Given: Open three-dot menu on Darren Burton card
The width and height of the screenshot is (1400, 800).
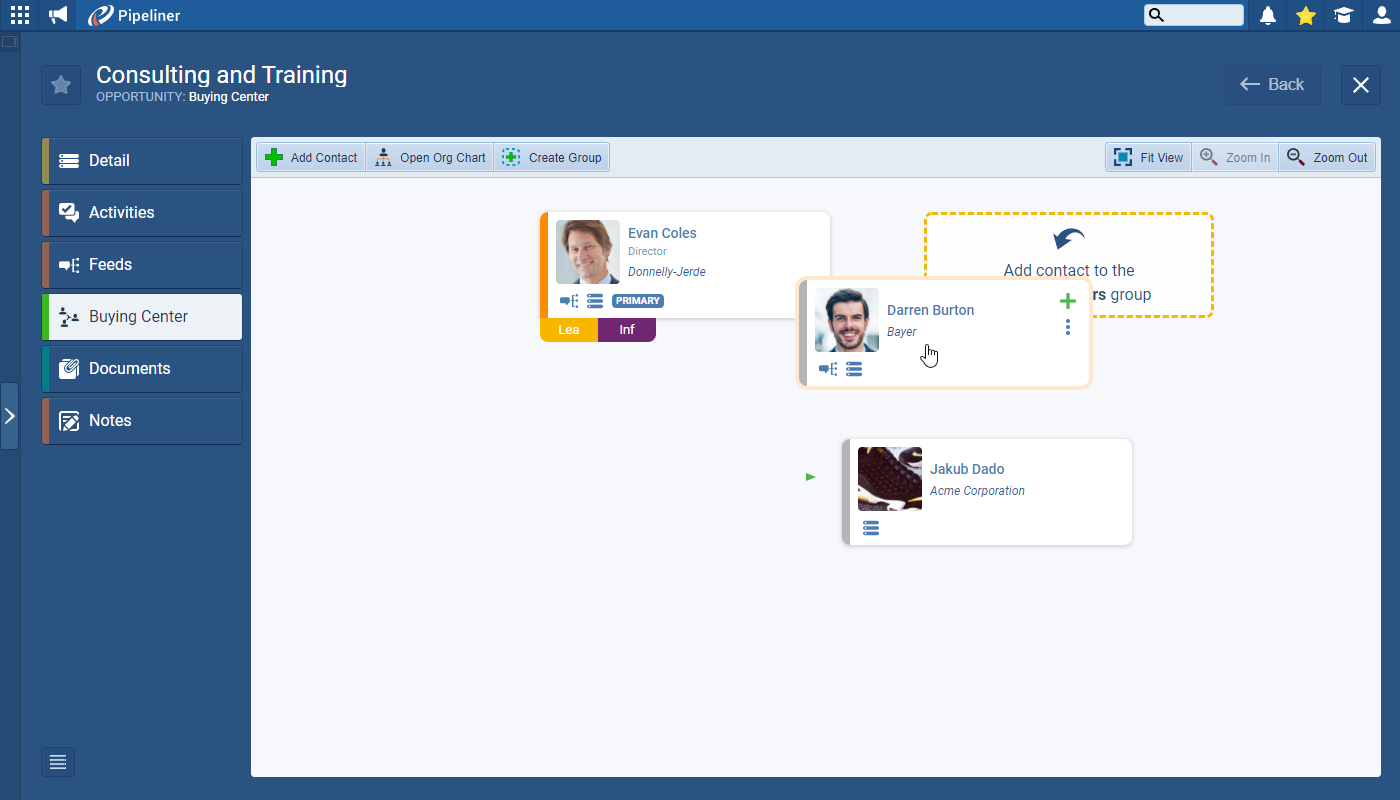Looking at the screenshot, I should [1068, 327].
